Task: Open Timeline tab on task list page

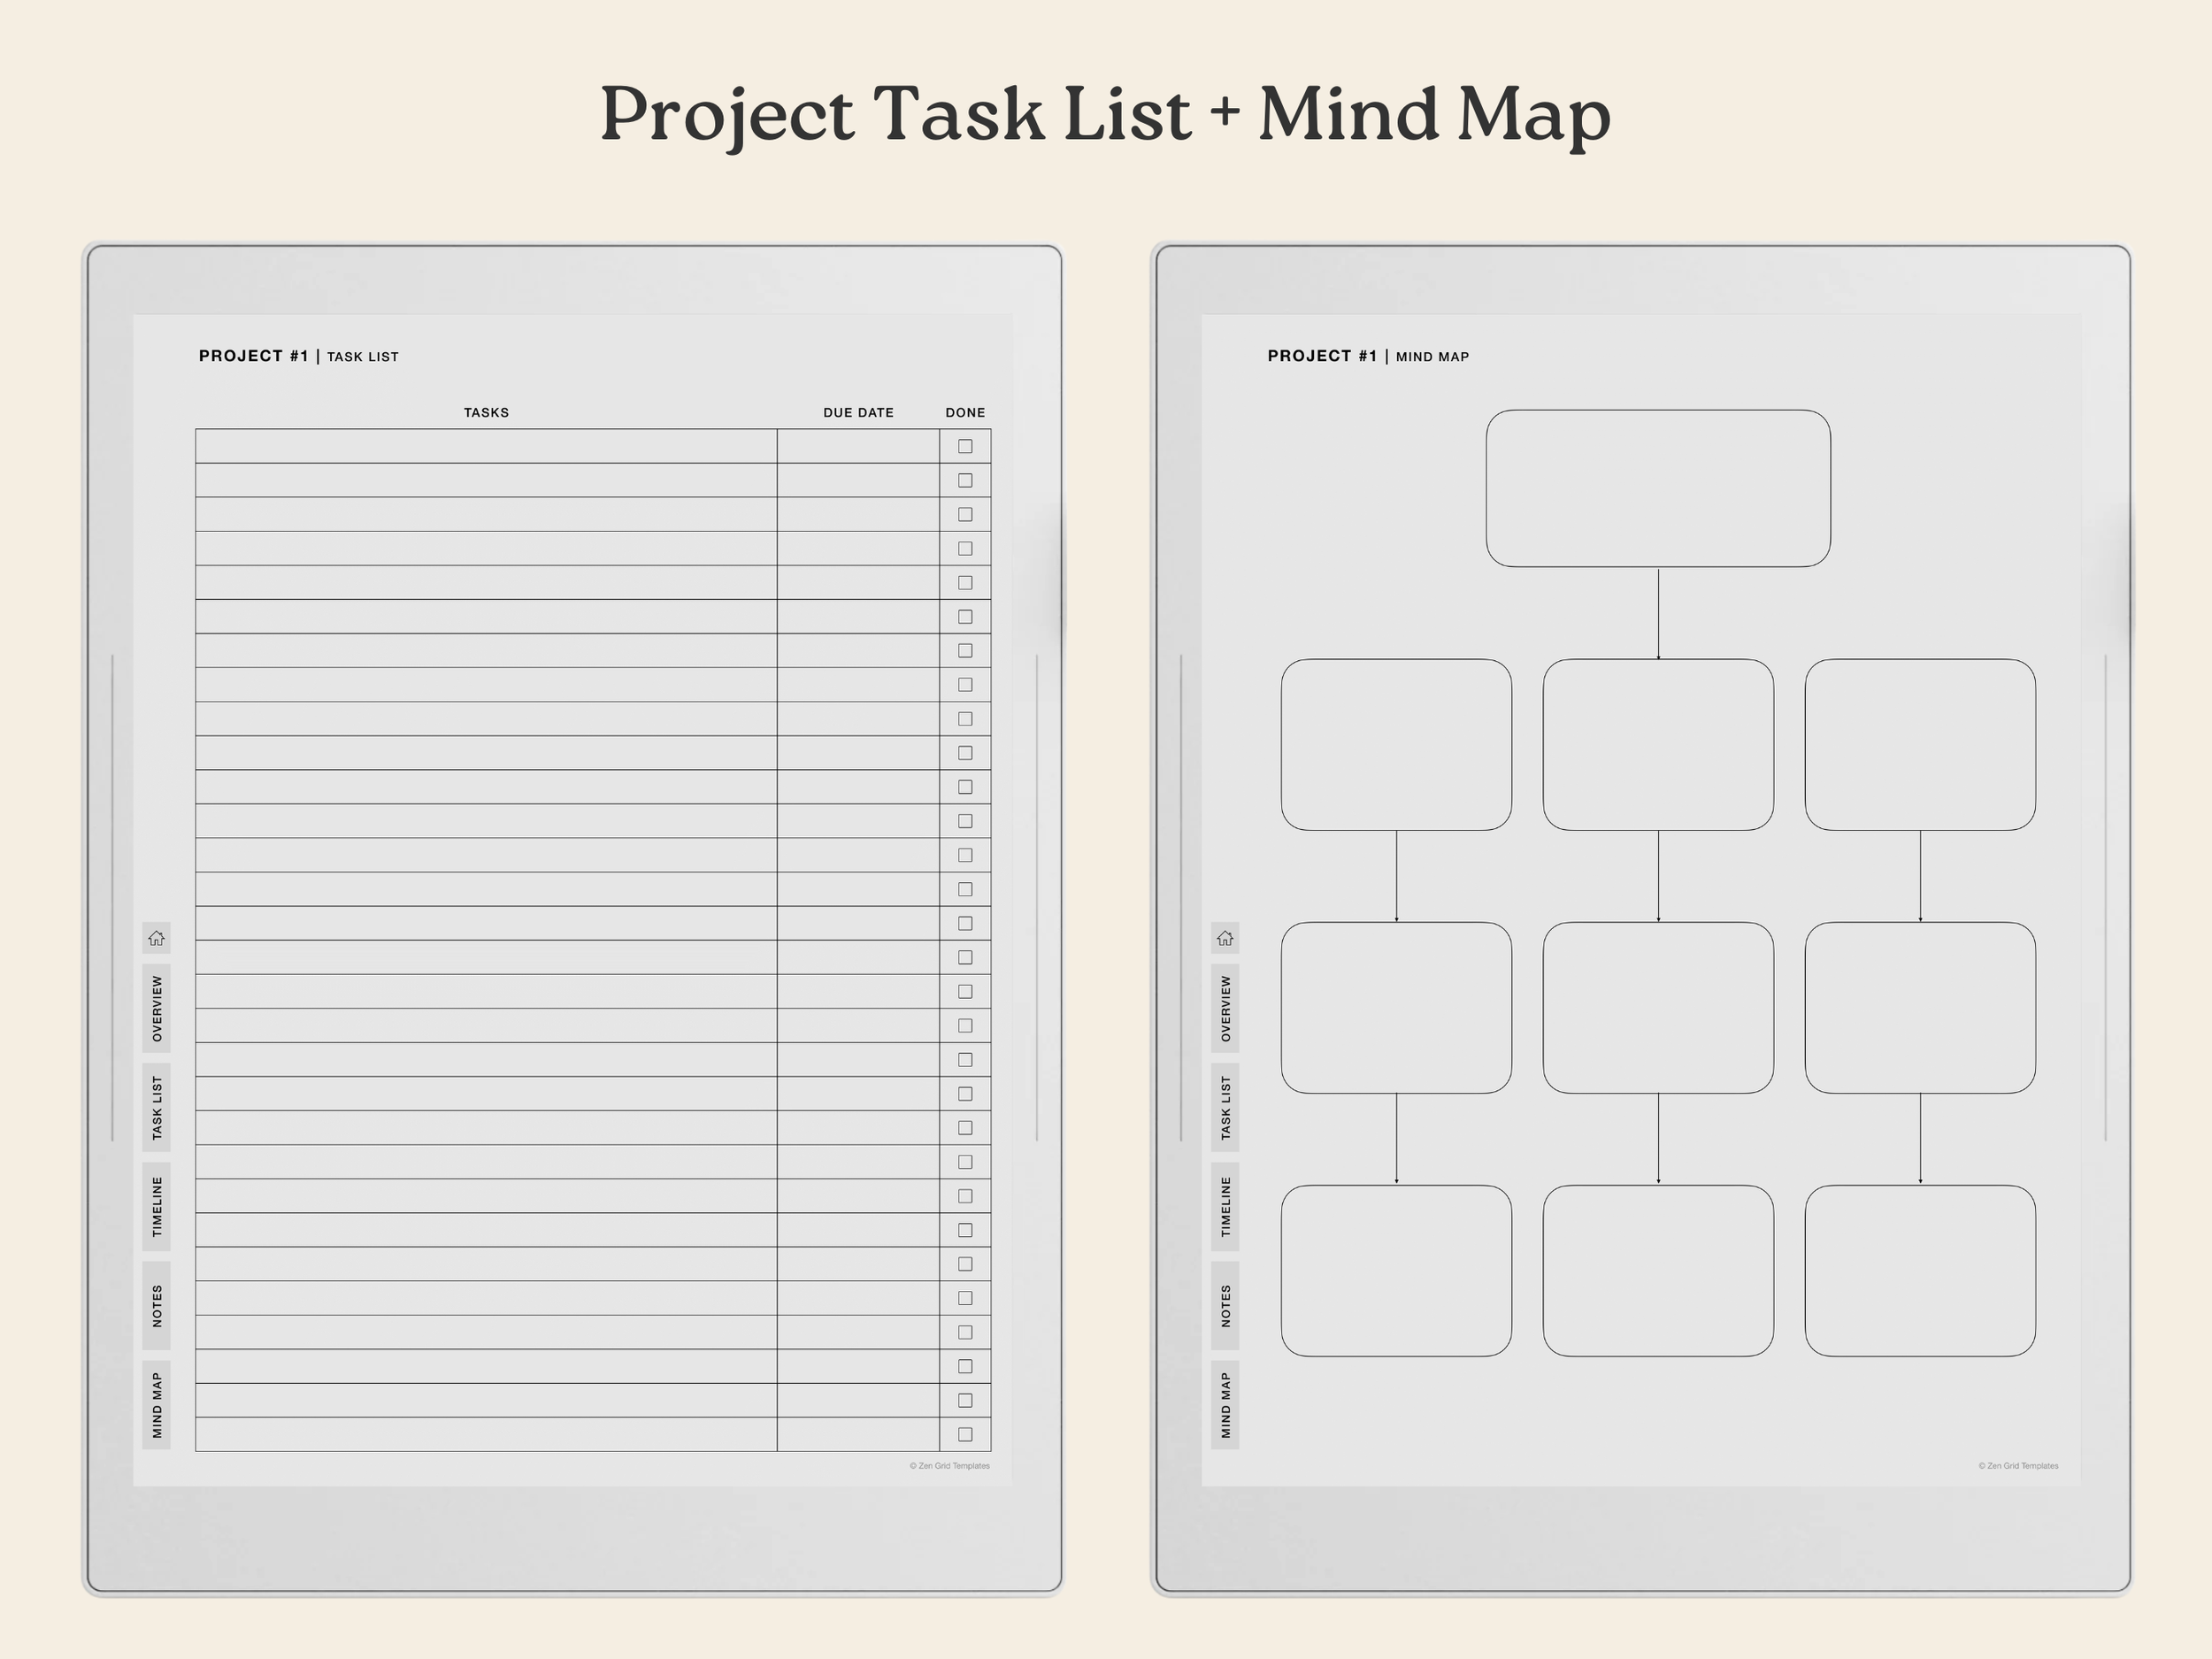Action: [x=156, y=1206]
